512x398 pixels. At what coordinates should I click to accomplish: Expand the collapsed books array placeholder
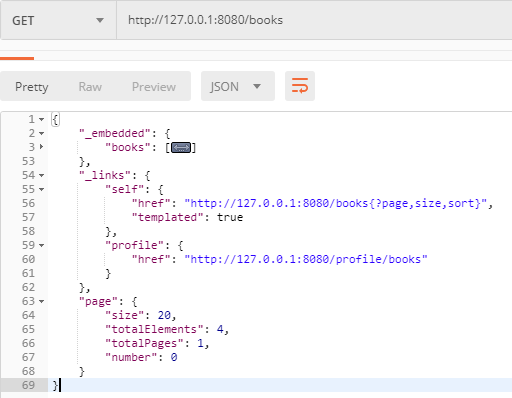[x=181, y=147]
